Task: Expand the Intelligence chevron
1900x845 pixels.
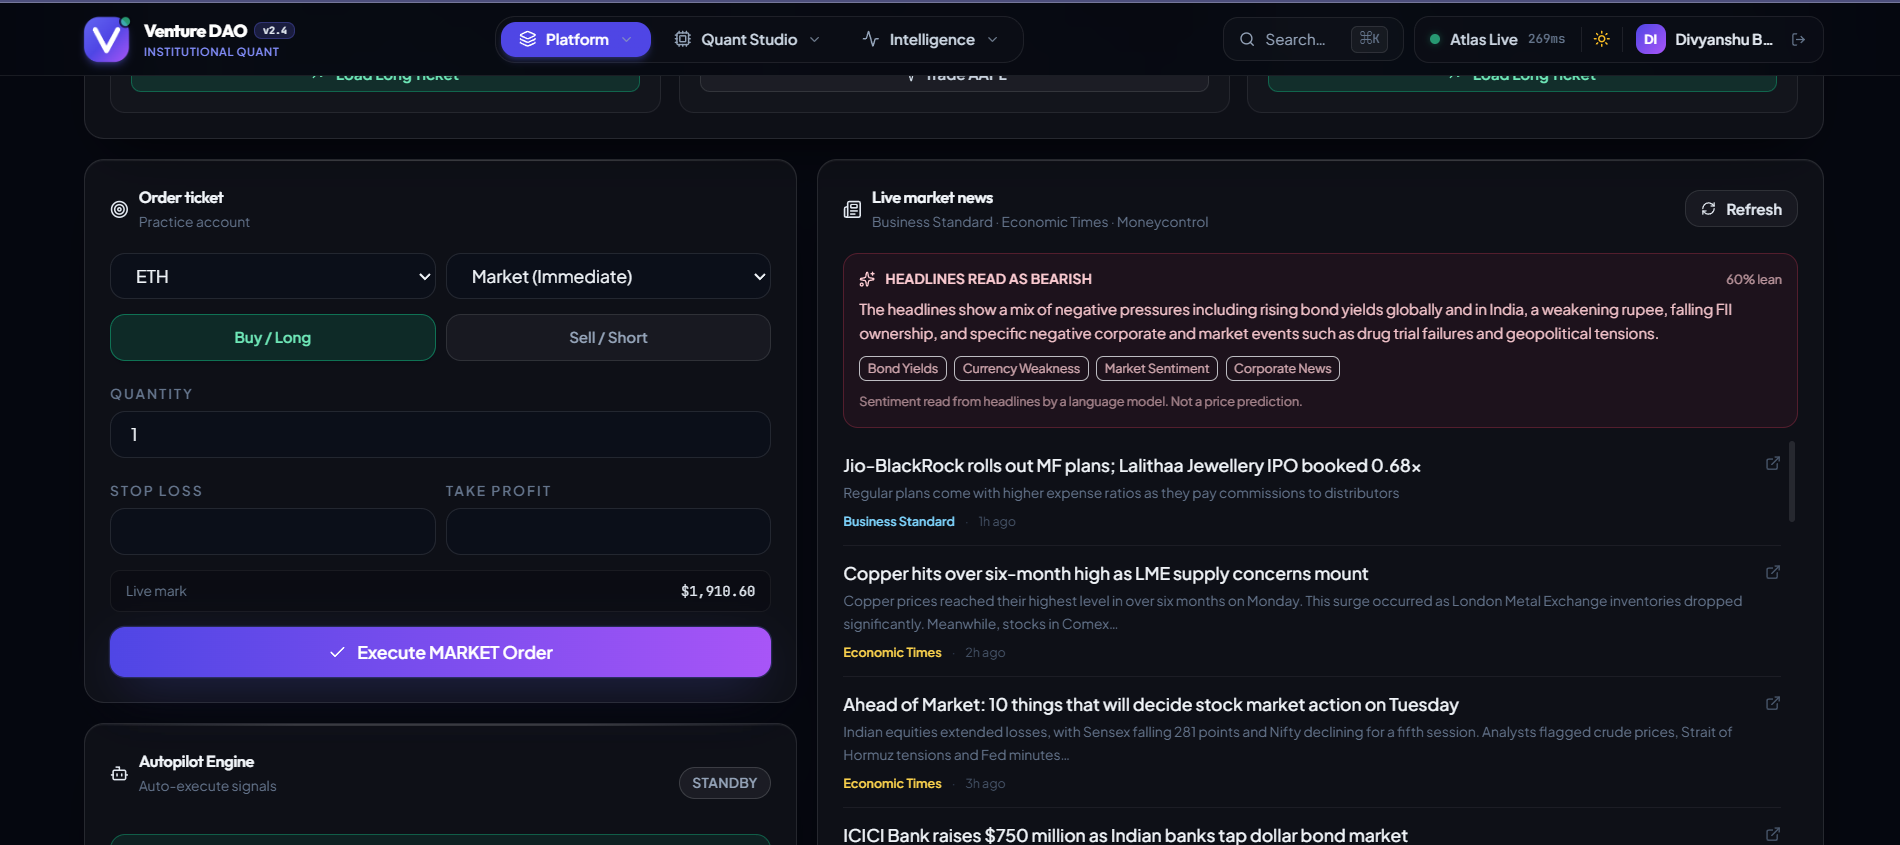Action: click(992, 39)
